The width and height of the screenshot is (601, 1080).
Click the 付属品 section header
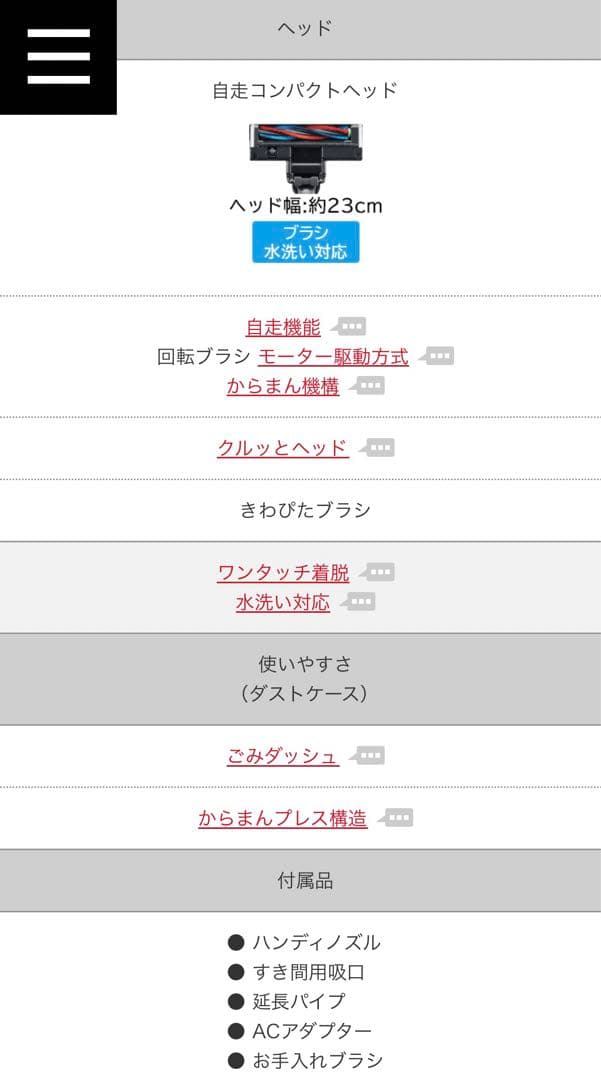305,881
